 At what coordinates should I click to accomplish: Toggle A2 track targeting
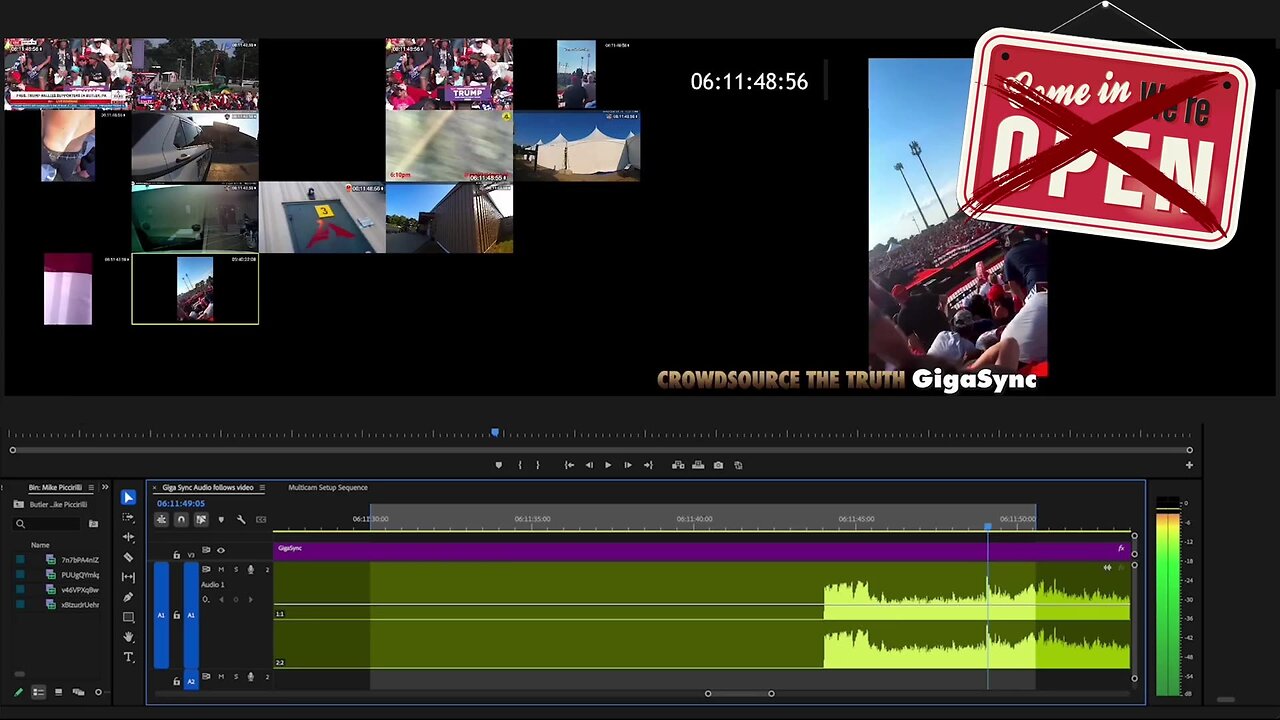(191, 681)
